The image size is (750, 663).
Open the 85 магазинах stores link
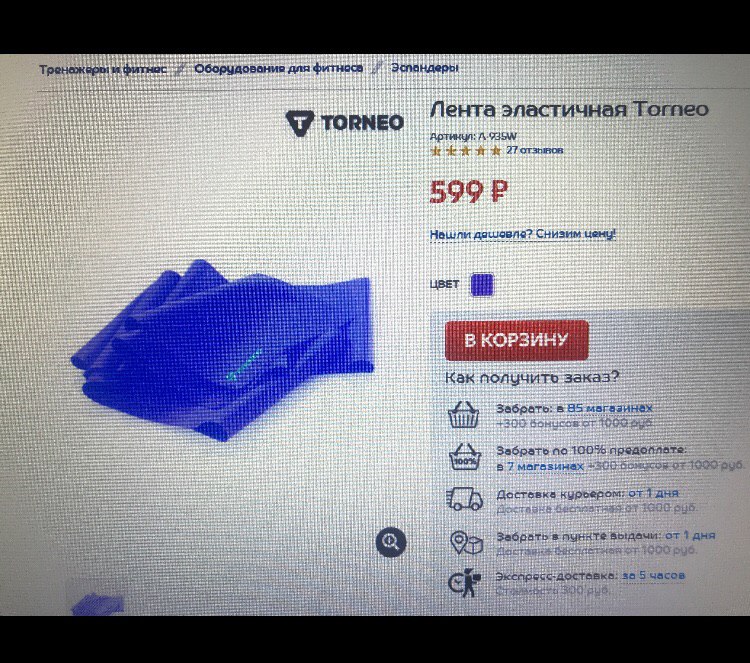(610, 408)
